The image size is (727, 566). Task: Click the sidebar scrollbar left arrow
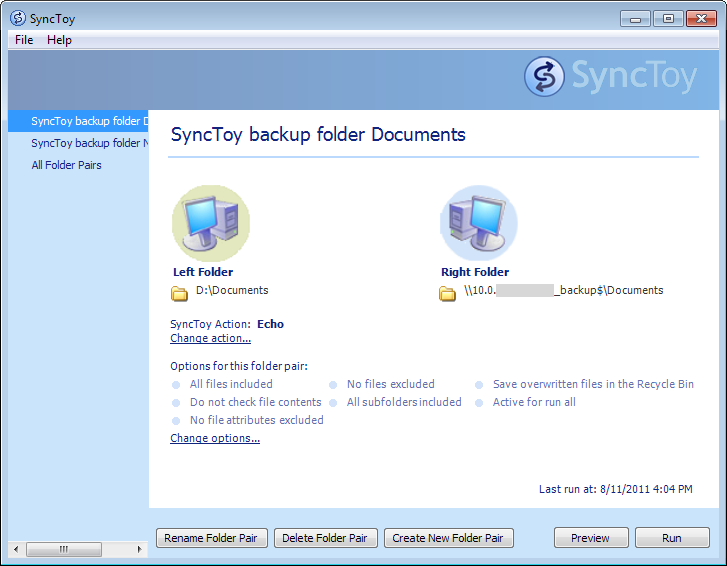(x=16, y=549)
